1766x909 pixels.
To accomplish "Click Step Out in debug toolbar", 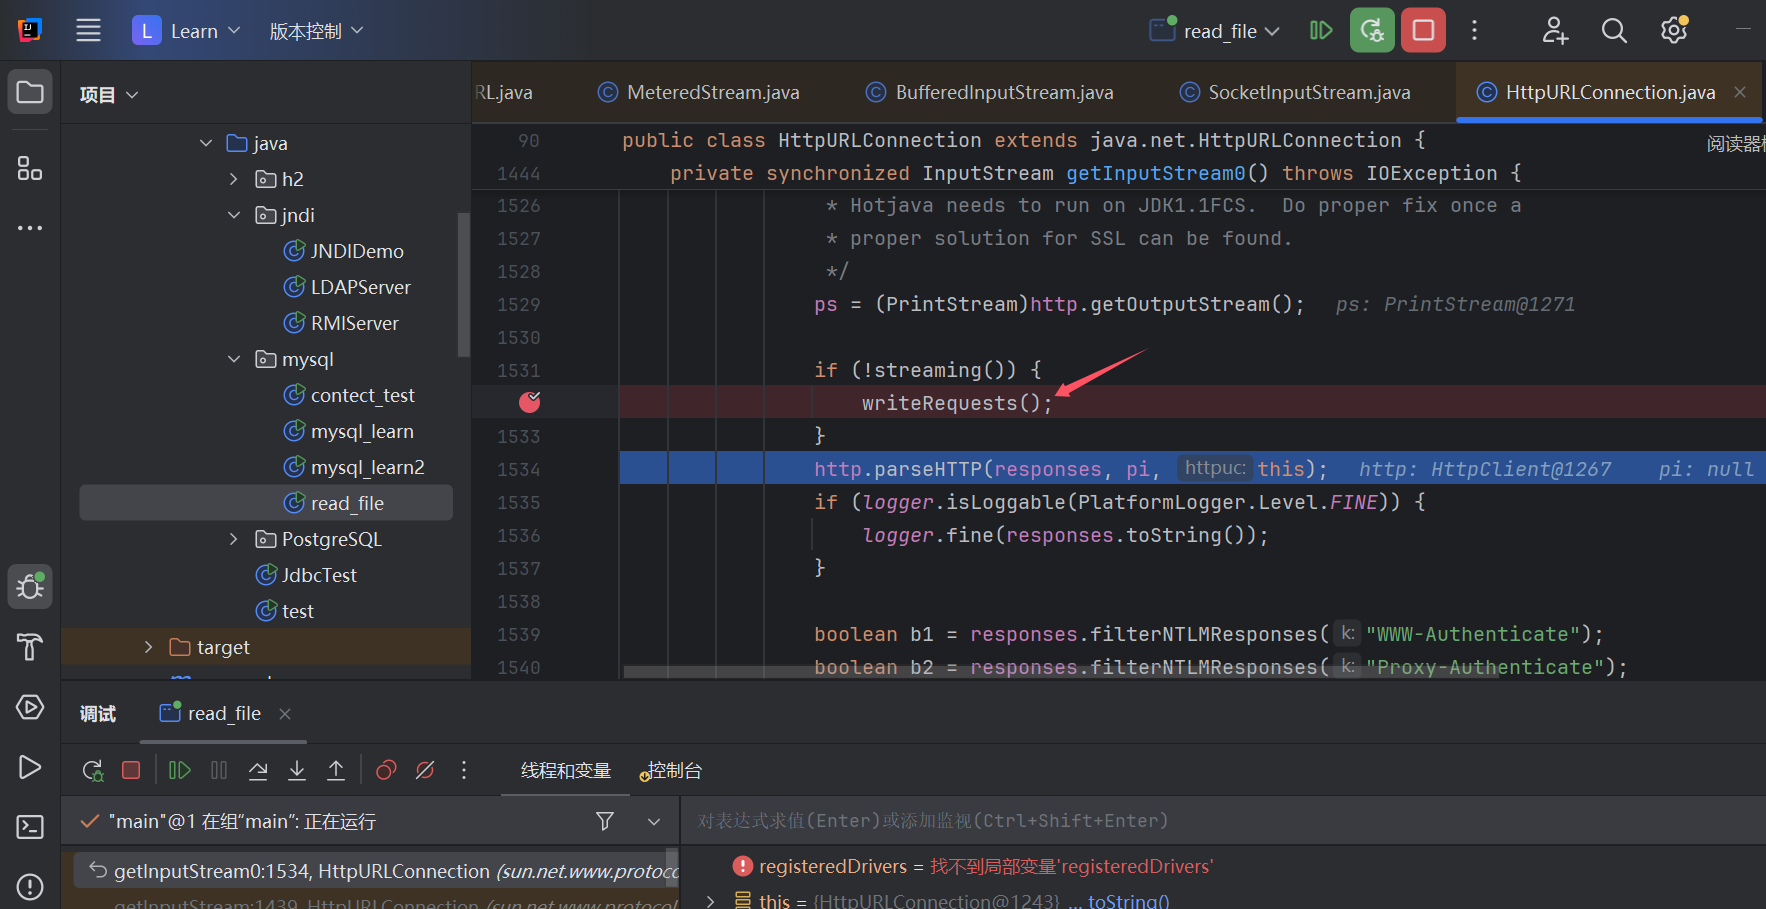I will click(x=336, y=770).
